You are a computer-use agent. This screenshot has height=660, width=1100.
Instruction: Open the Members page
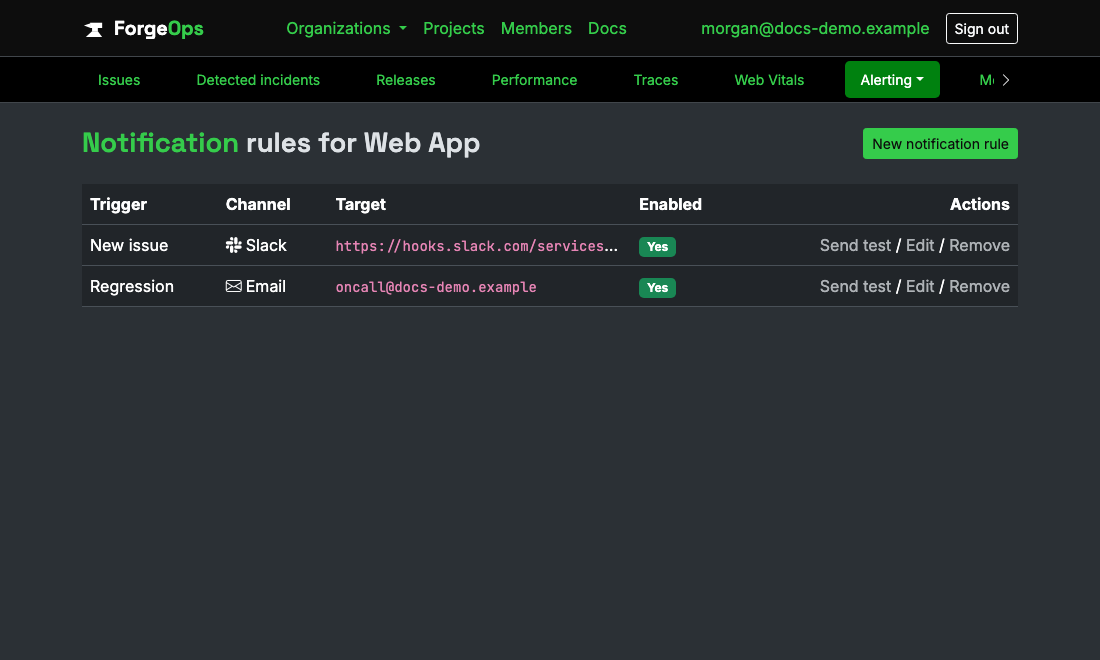(x=536, y=28)
